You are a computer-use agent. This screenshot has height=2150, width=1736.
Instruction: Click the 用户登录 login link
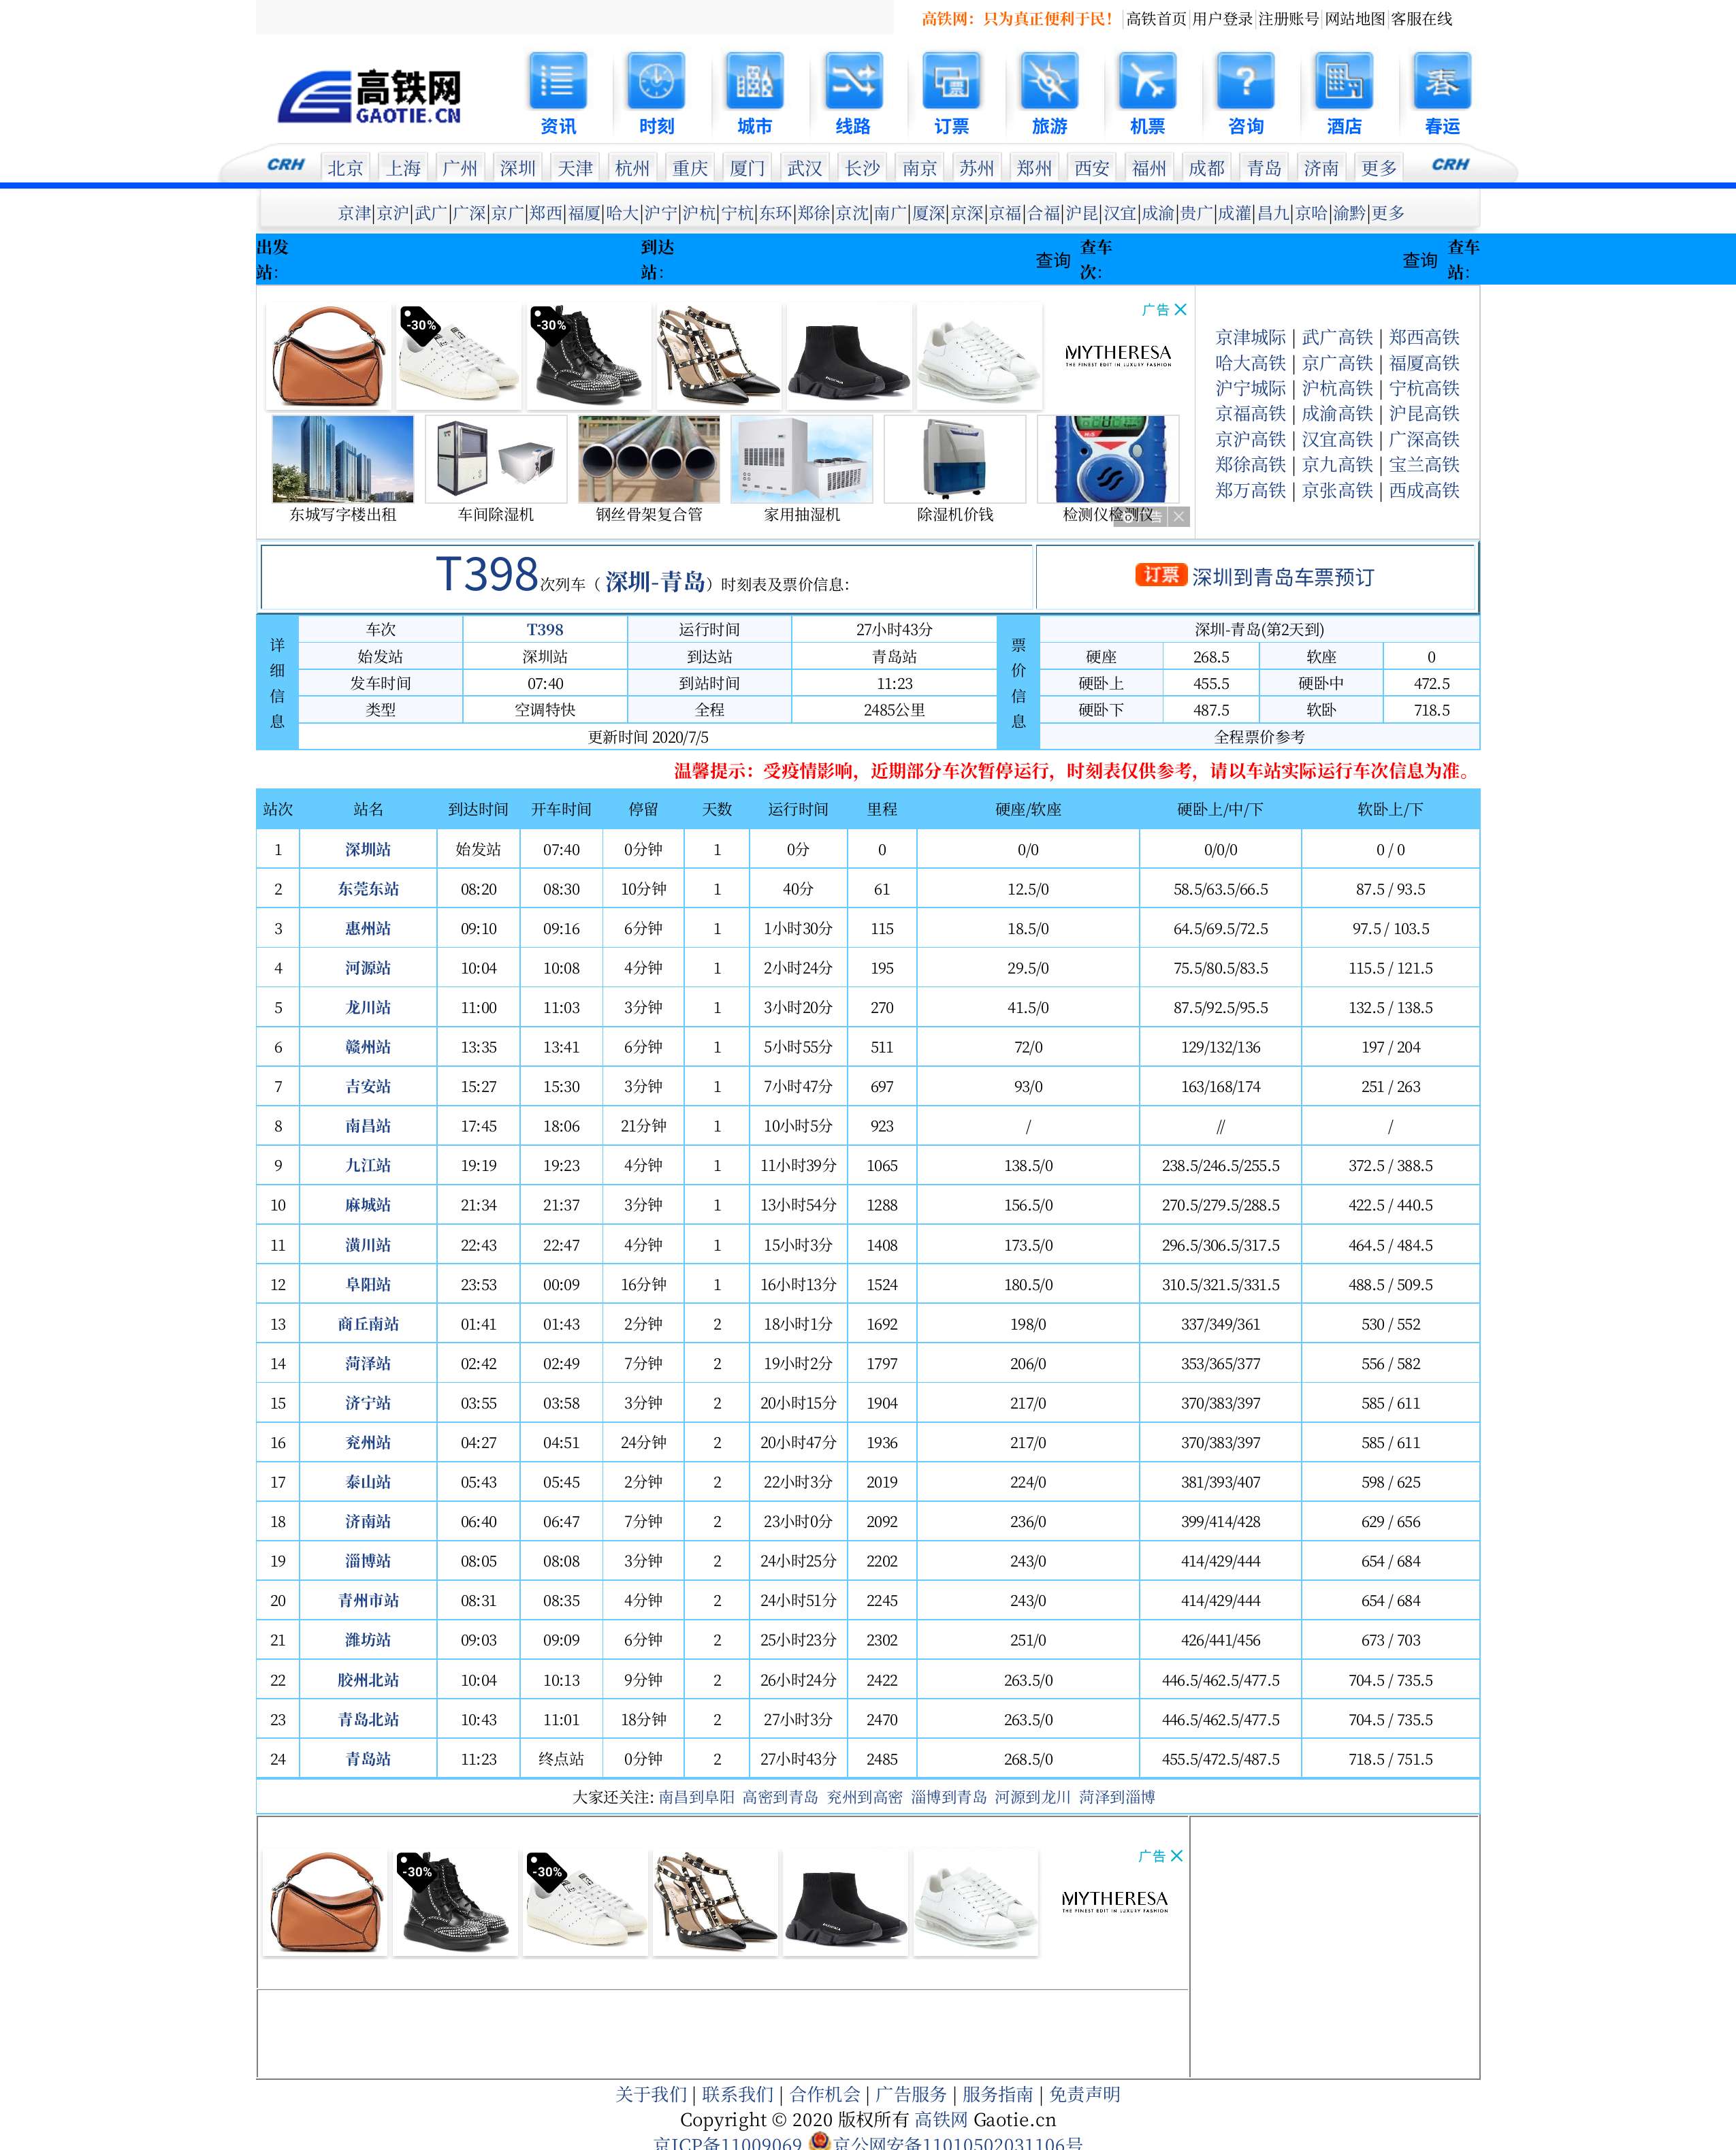click(x=1222, y=19)
